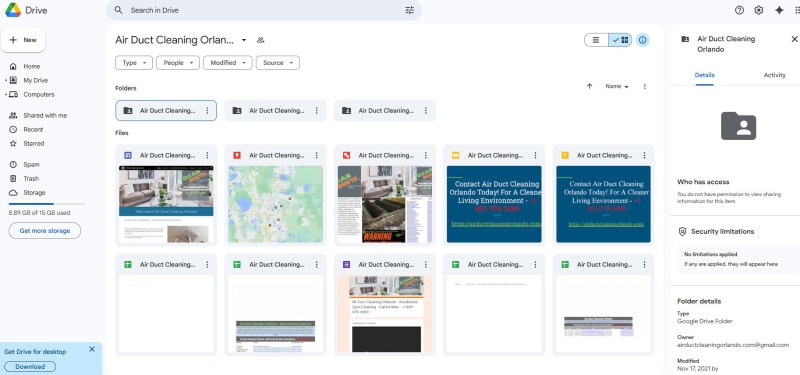Select grid layout view

[x=620, y=40]
